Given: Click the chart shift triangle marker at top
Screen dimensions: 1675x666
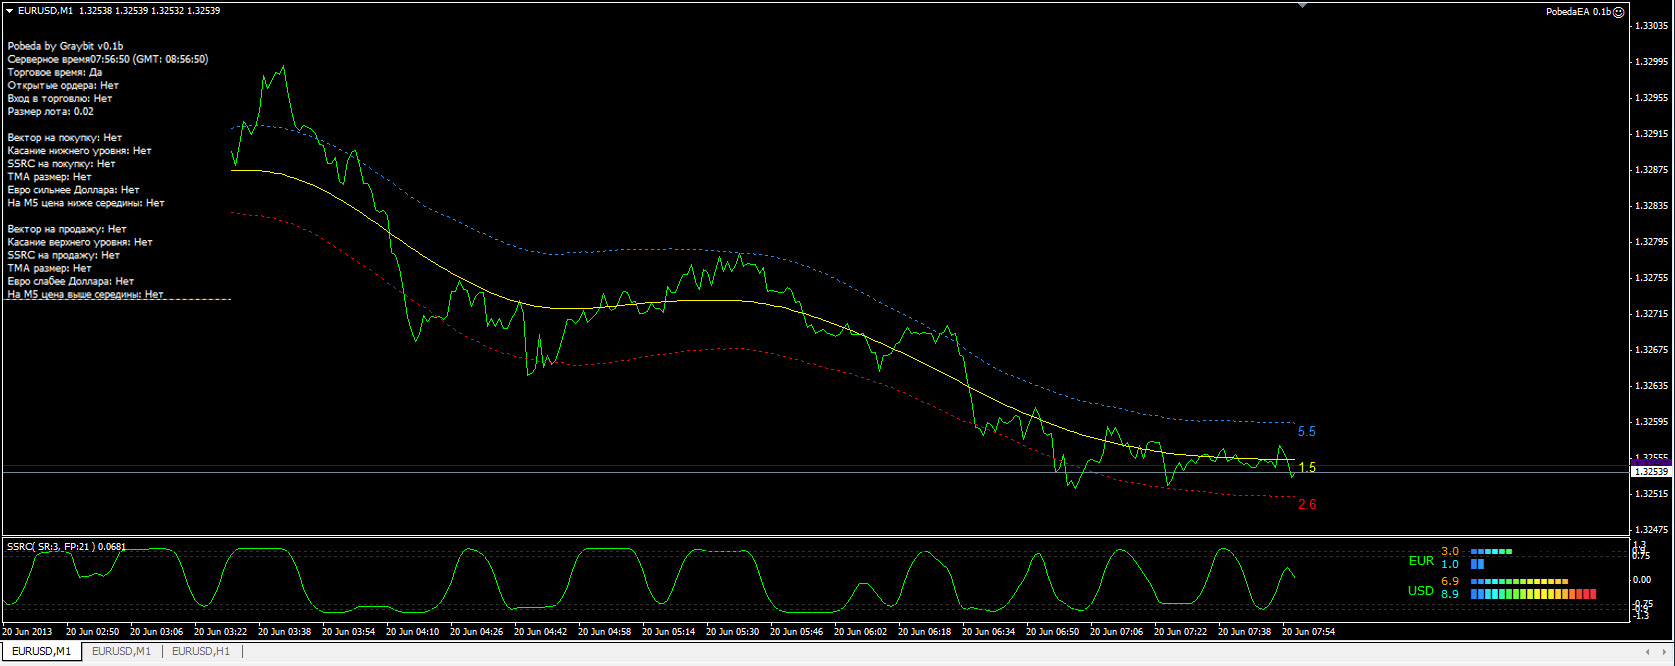Looking at the screenshot, I should 1302,5.
